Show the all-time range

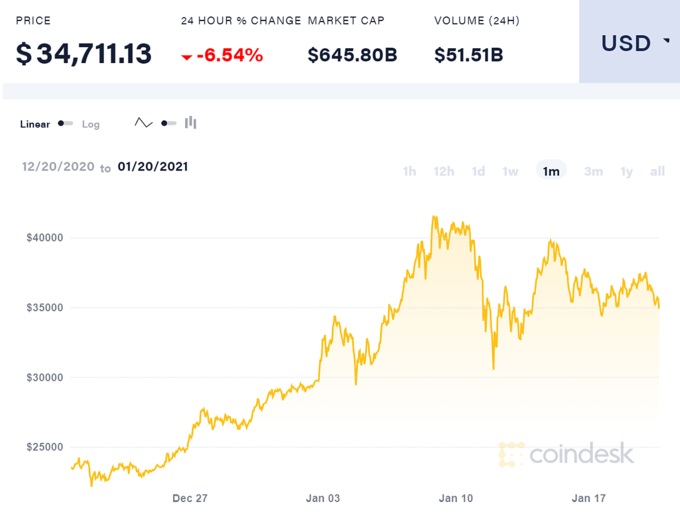click(x=657, y=171)
